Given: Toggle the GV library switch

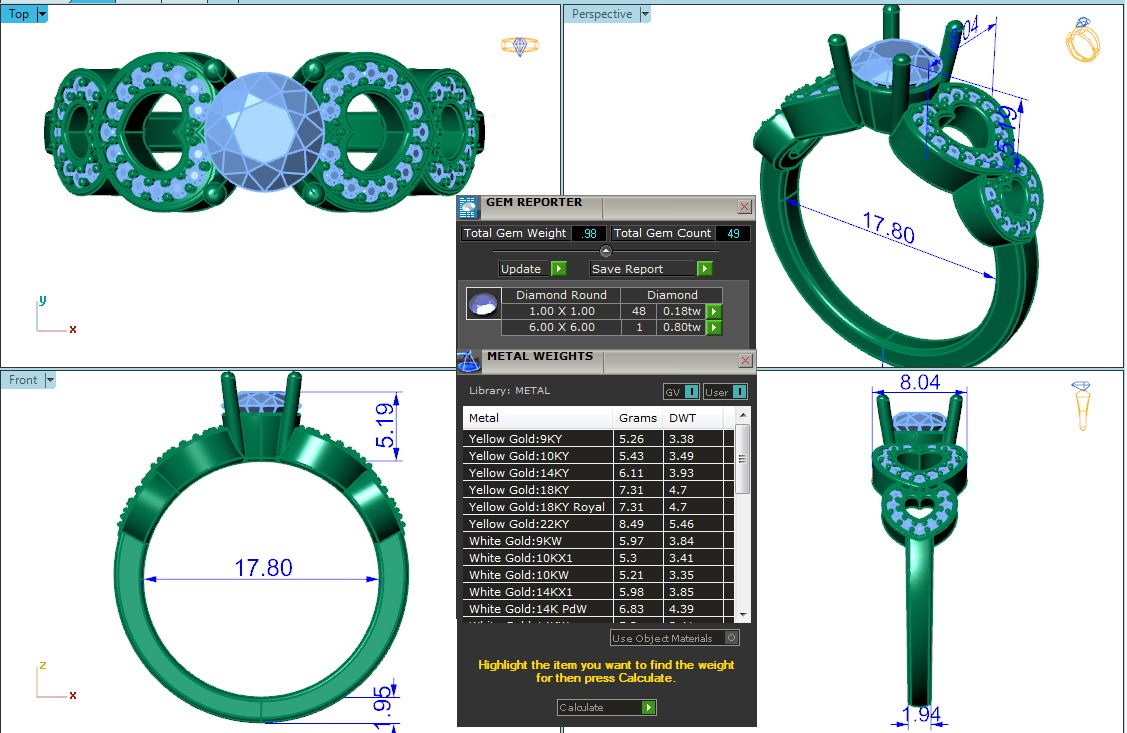Looking at the screenshot, I should coord(681,392).
